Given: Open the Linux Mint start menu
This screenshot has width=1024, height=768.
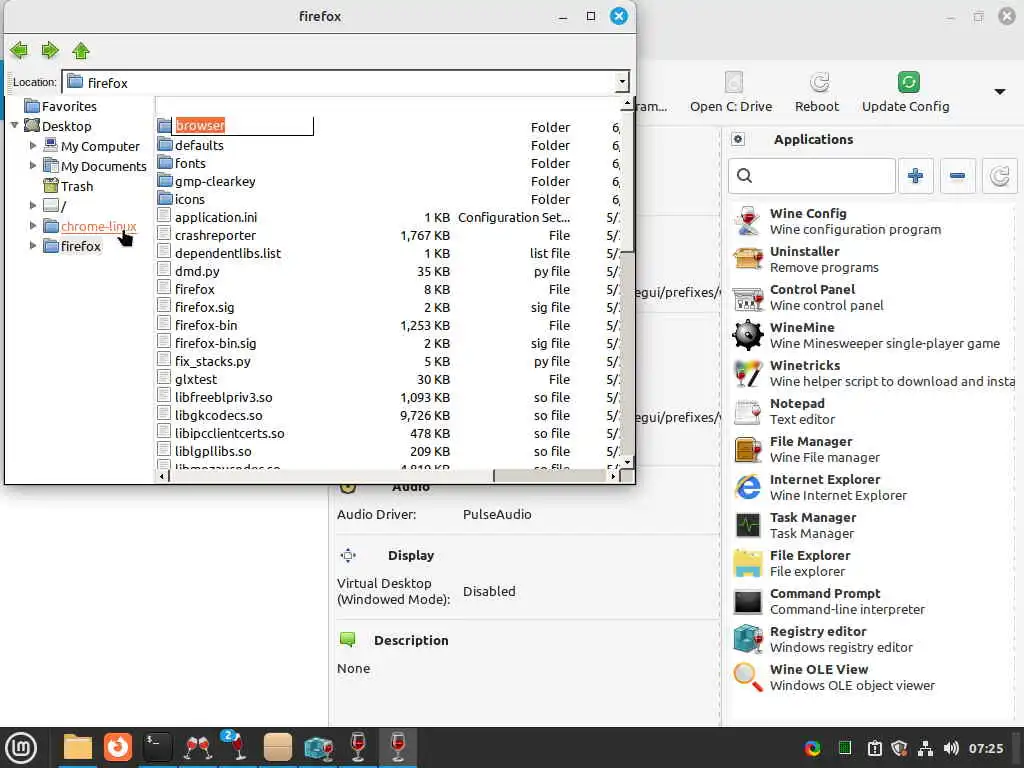Looking at the screenshot, I should pos(21,747).
